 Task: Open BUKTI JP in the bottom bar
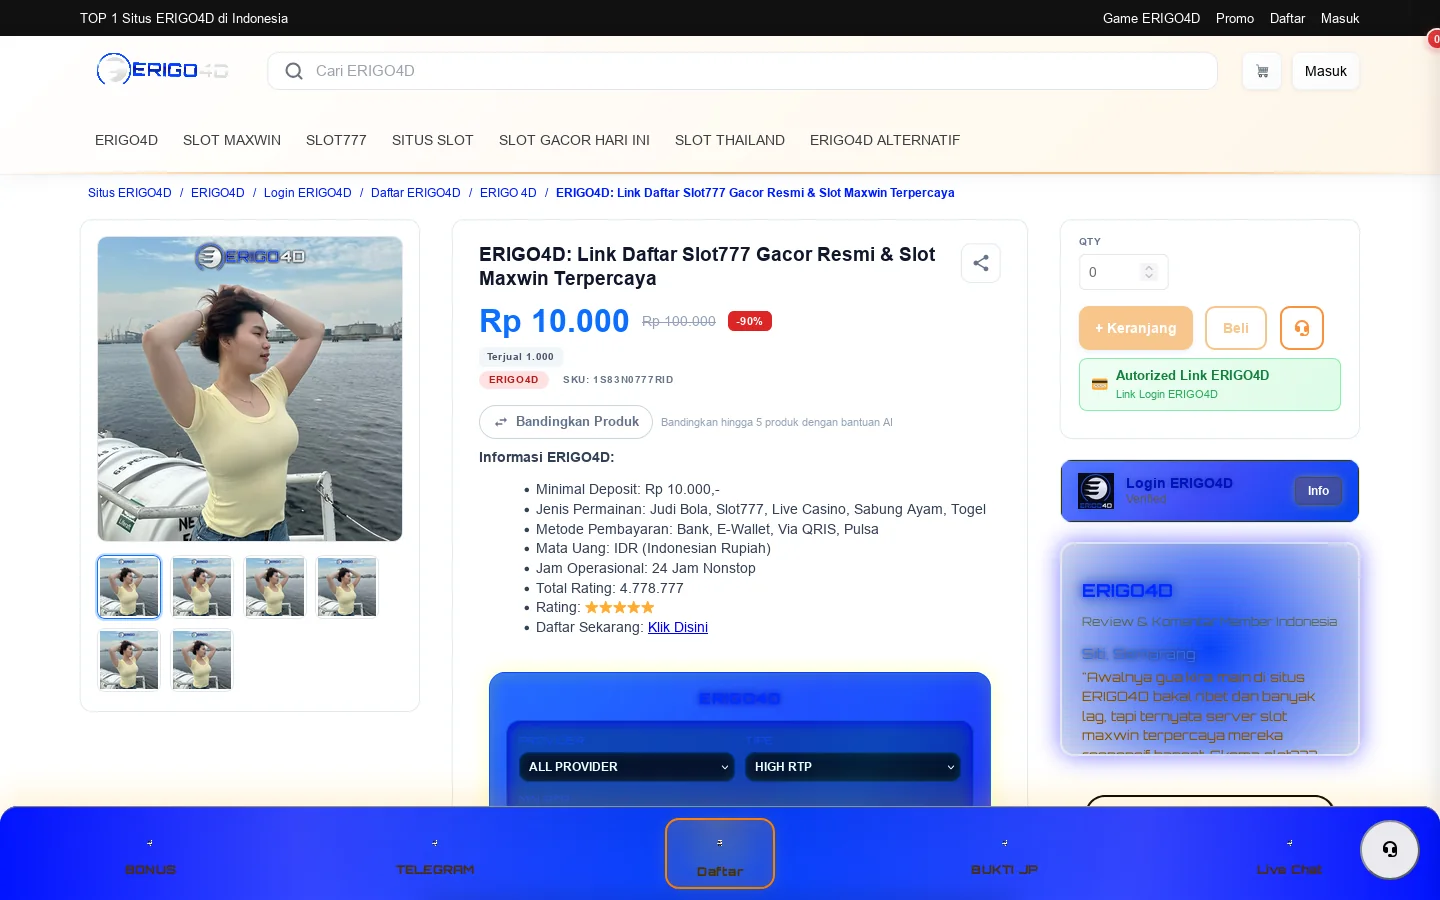pos(1005,855)
